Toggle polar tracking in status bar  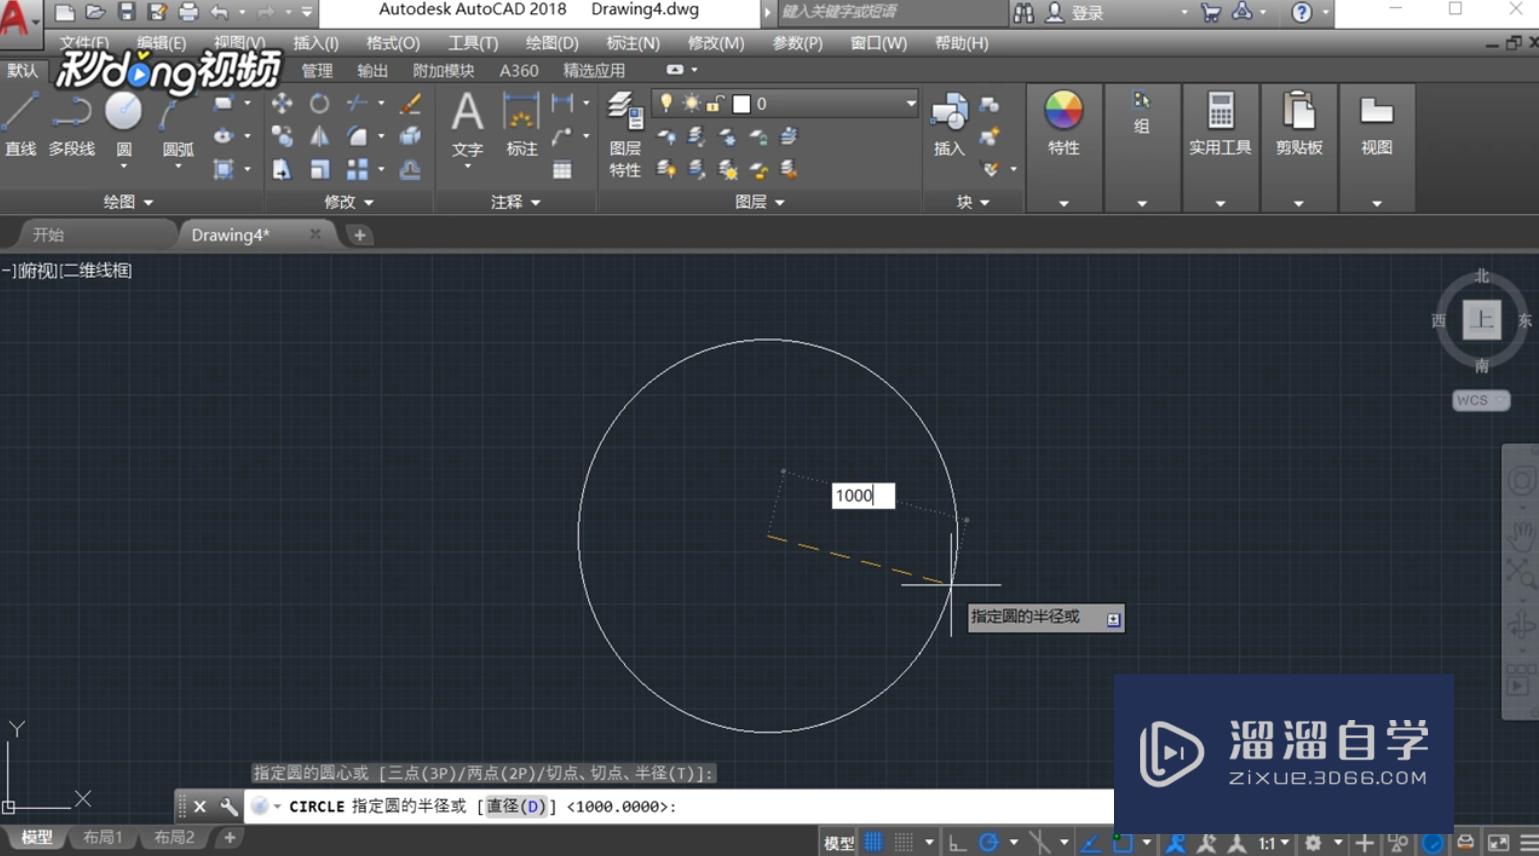point(988,843)
